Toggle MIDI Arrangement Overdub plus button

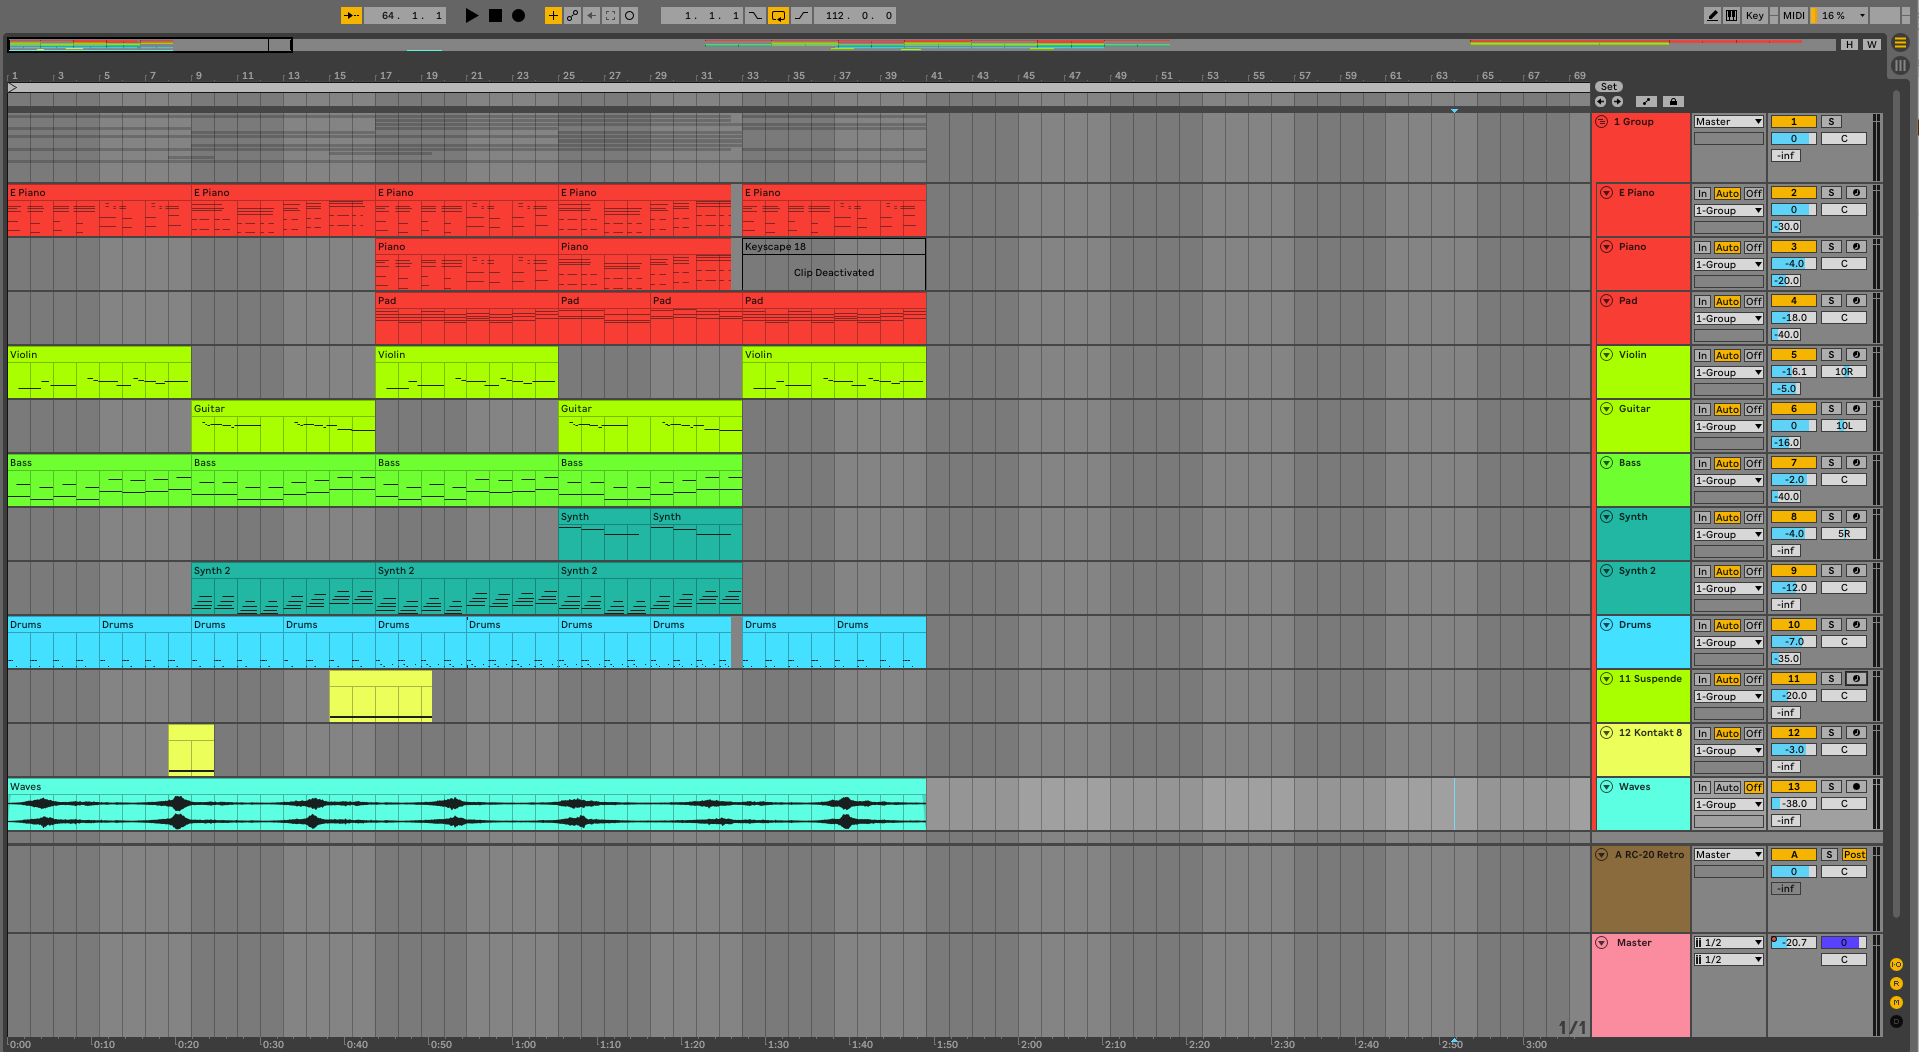[553, 16]
